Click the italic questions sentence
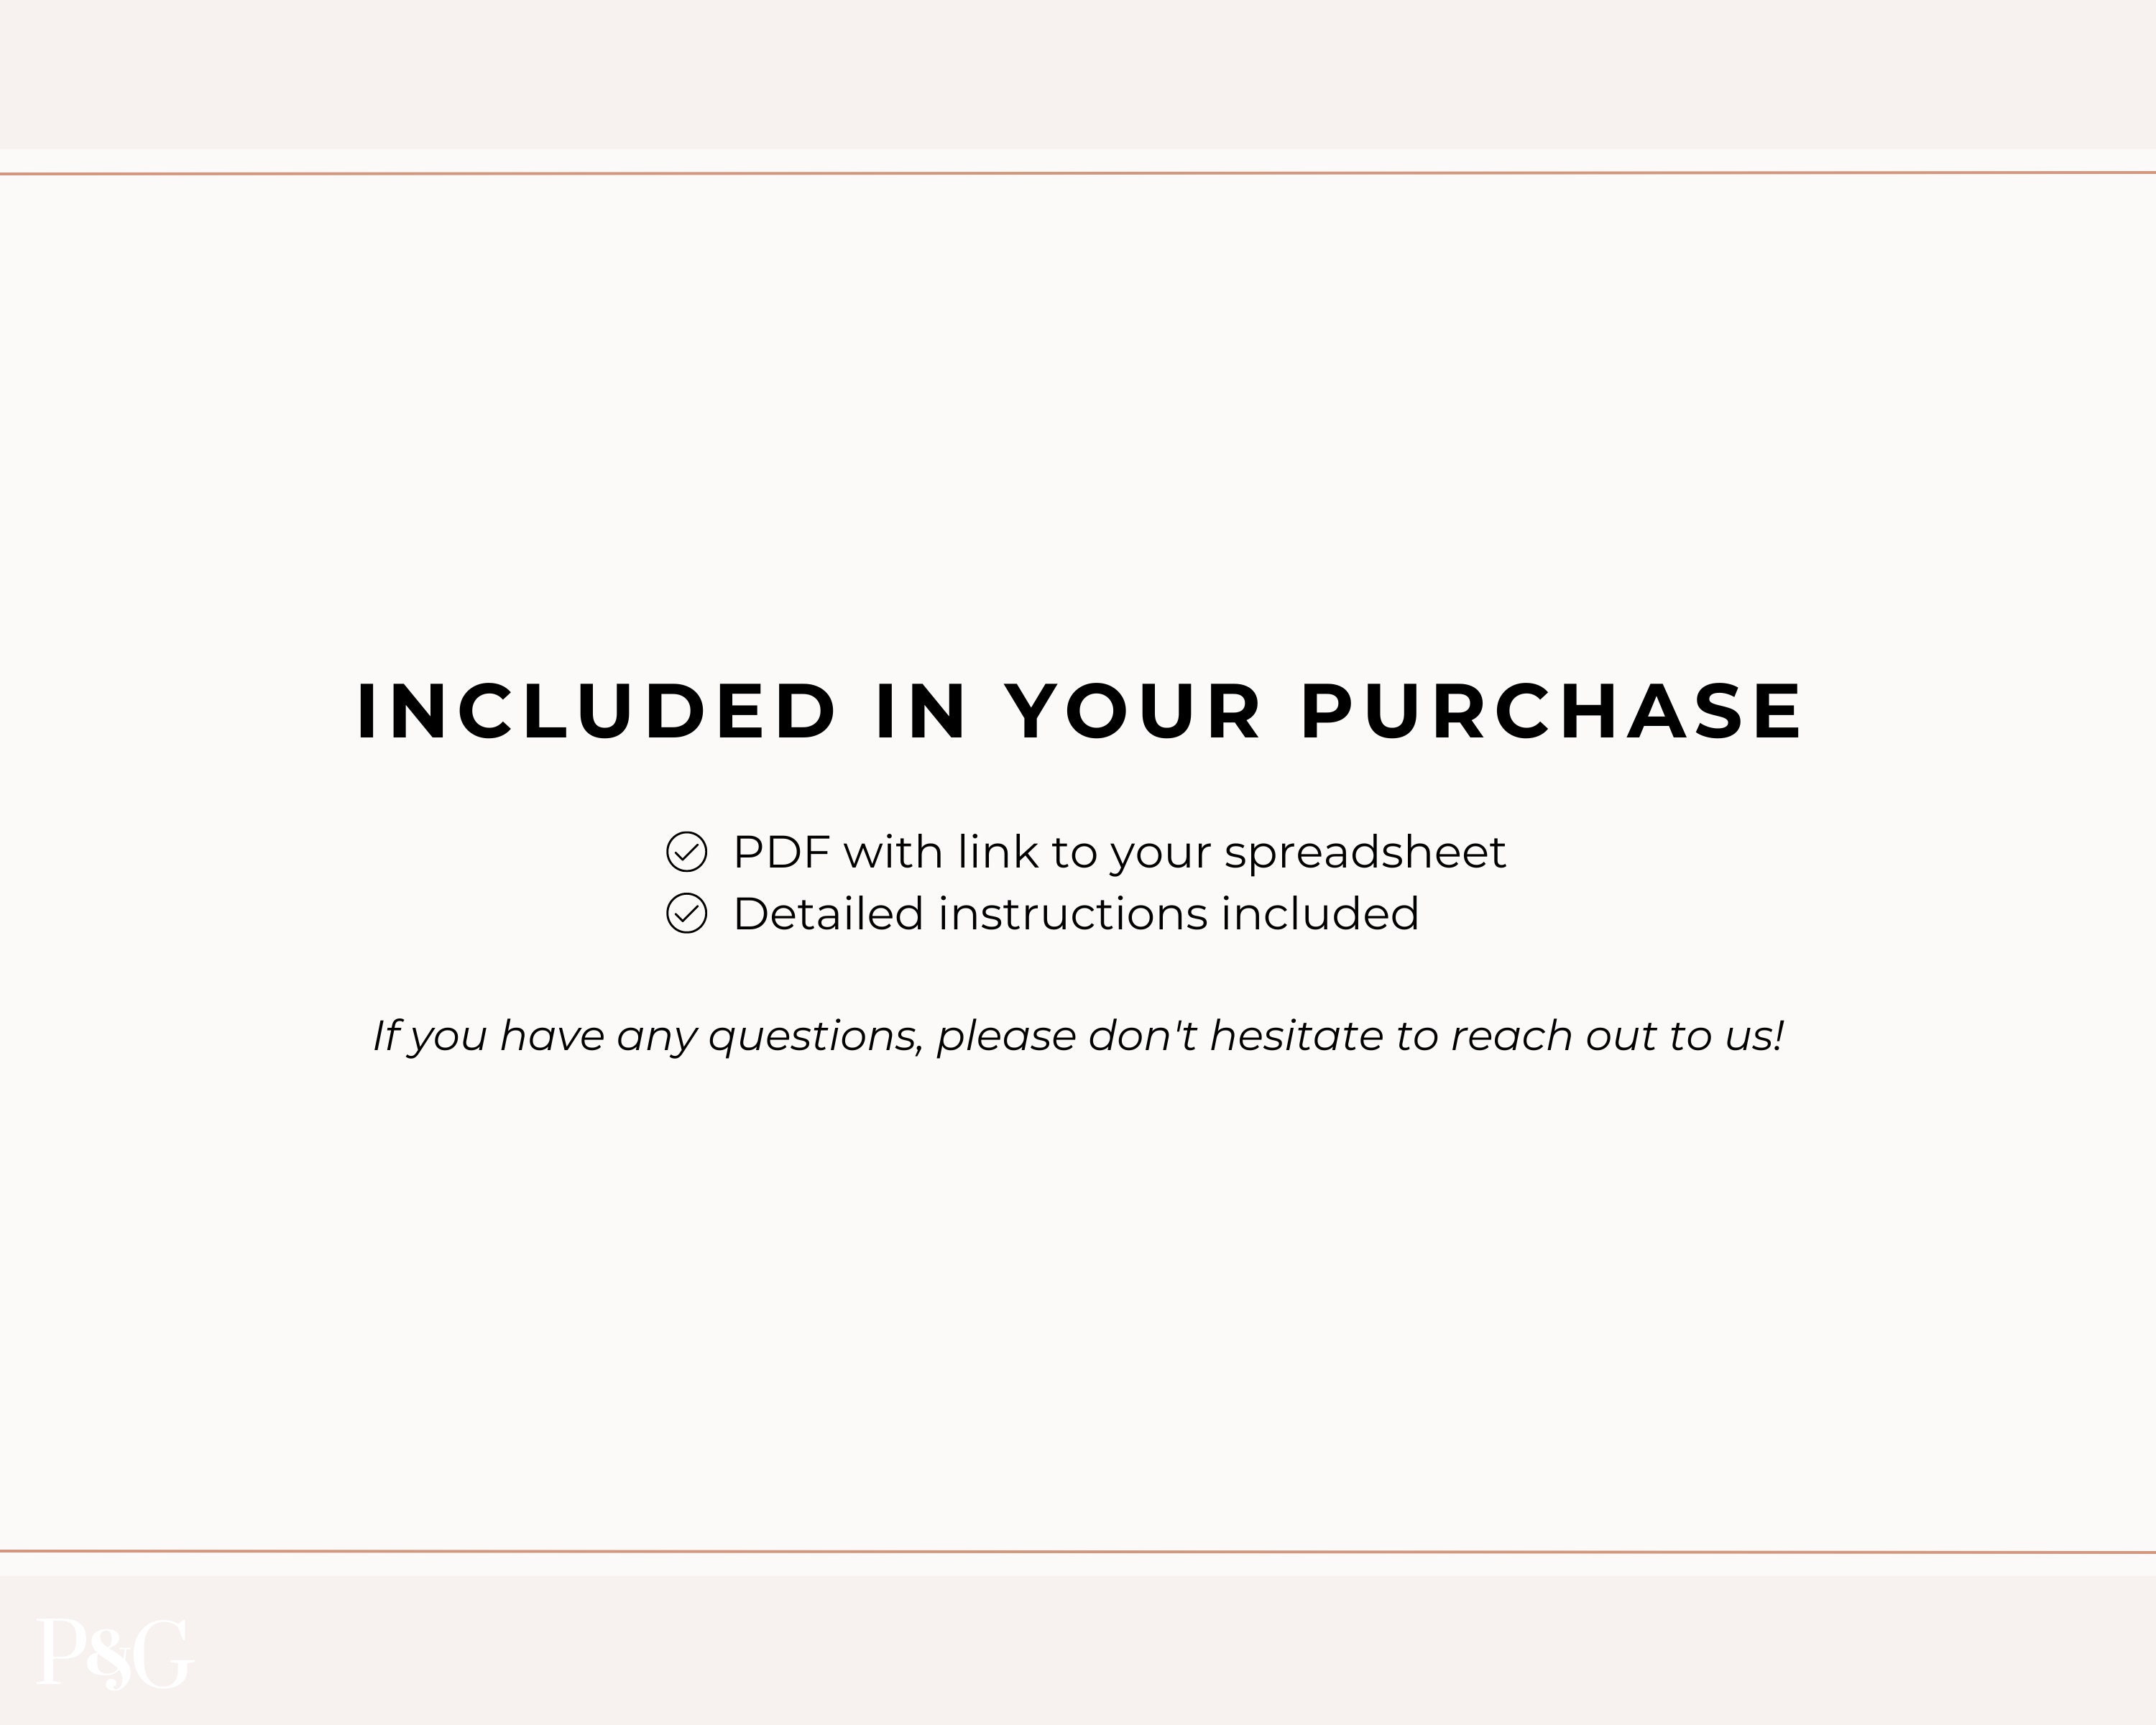This screenshot has width=2156, height=1725. click(1078, 1037)
